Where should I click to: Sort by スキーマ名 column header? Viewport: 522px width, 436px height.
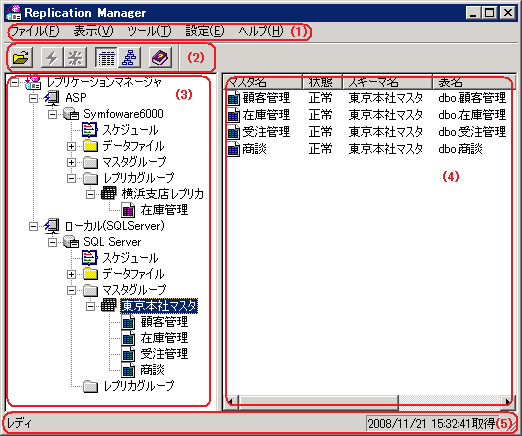(x=387, y=82)
